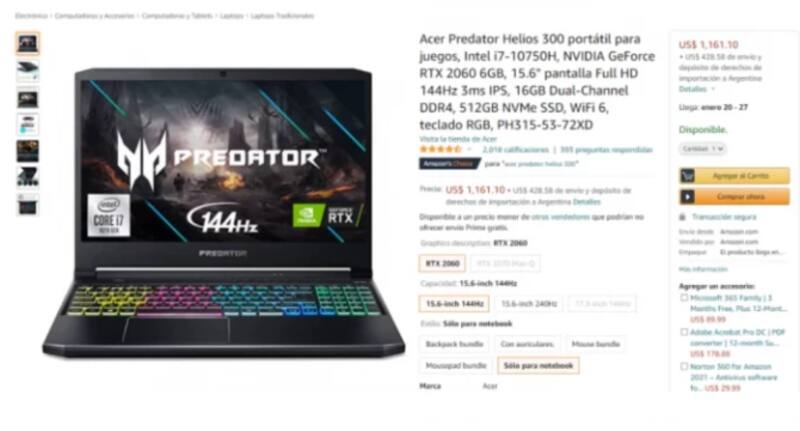Select the last product thumbnail image
The width and height of the screenshot is (800, 431).
pyautogui.click(x=28, y=205)
